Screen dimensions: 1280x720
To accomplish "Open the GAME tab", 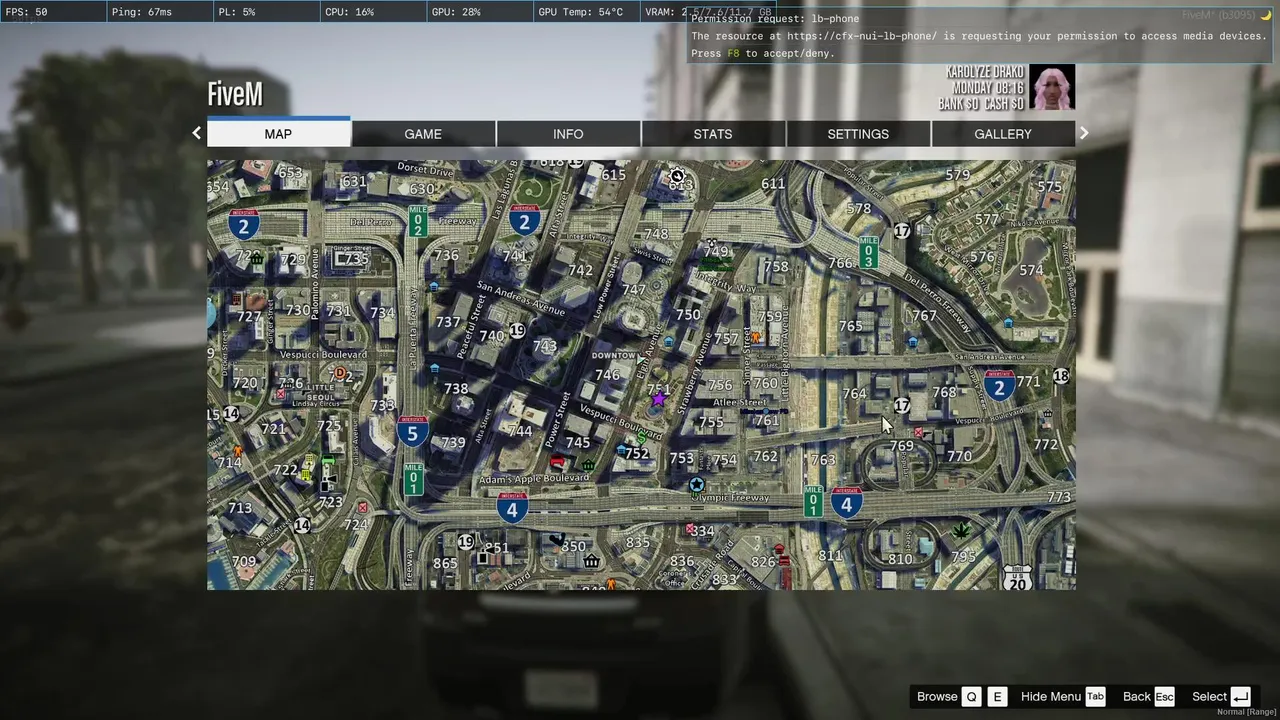I will 423,134.
